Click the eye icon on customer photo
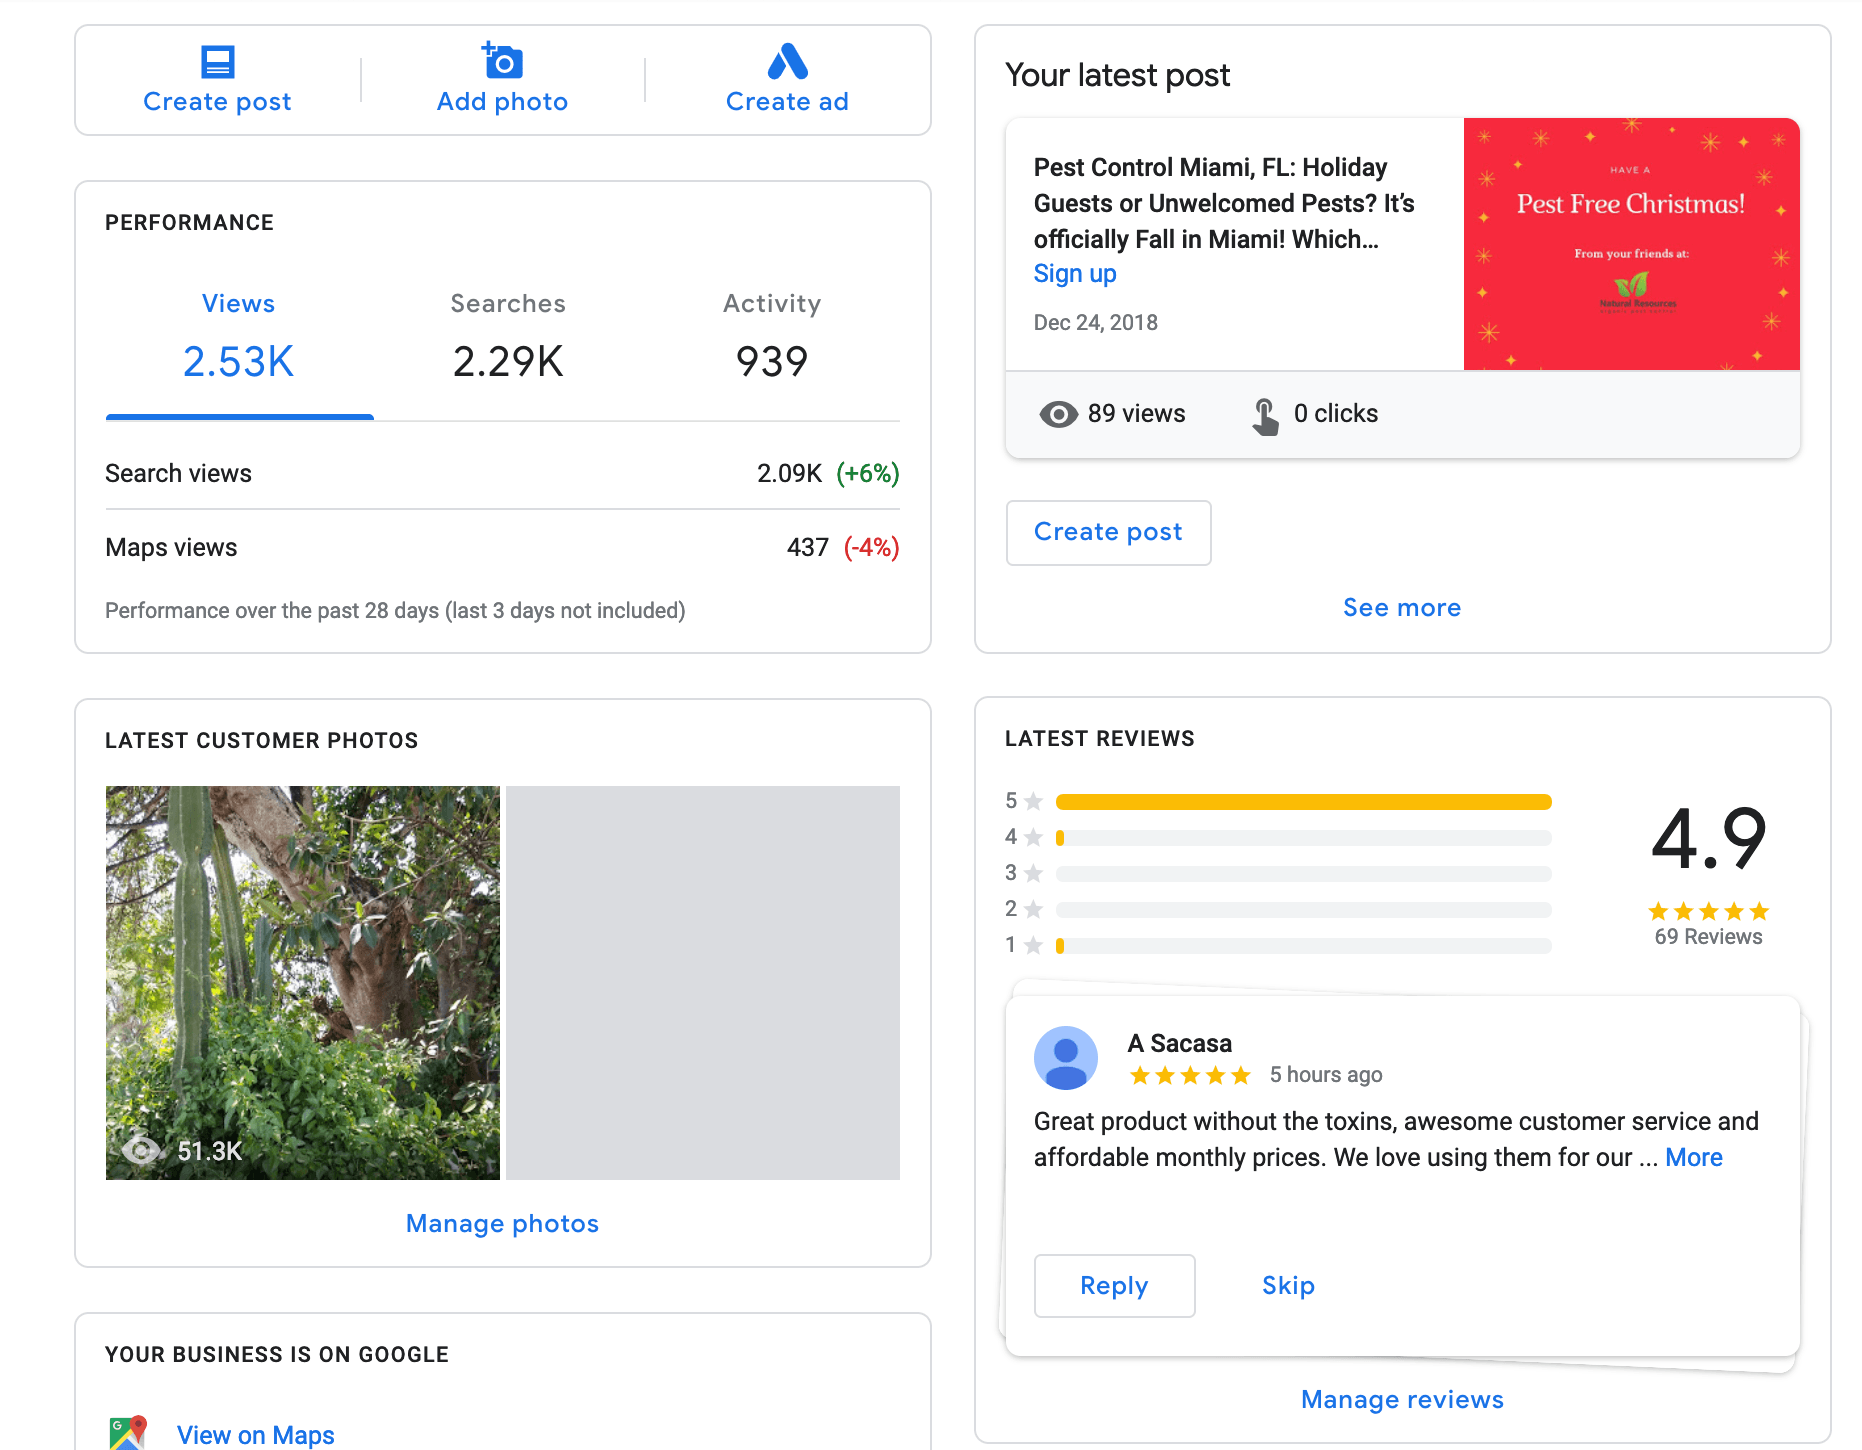 [141, 1150]
